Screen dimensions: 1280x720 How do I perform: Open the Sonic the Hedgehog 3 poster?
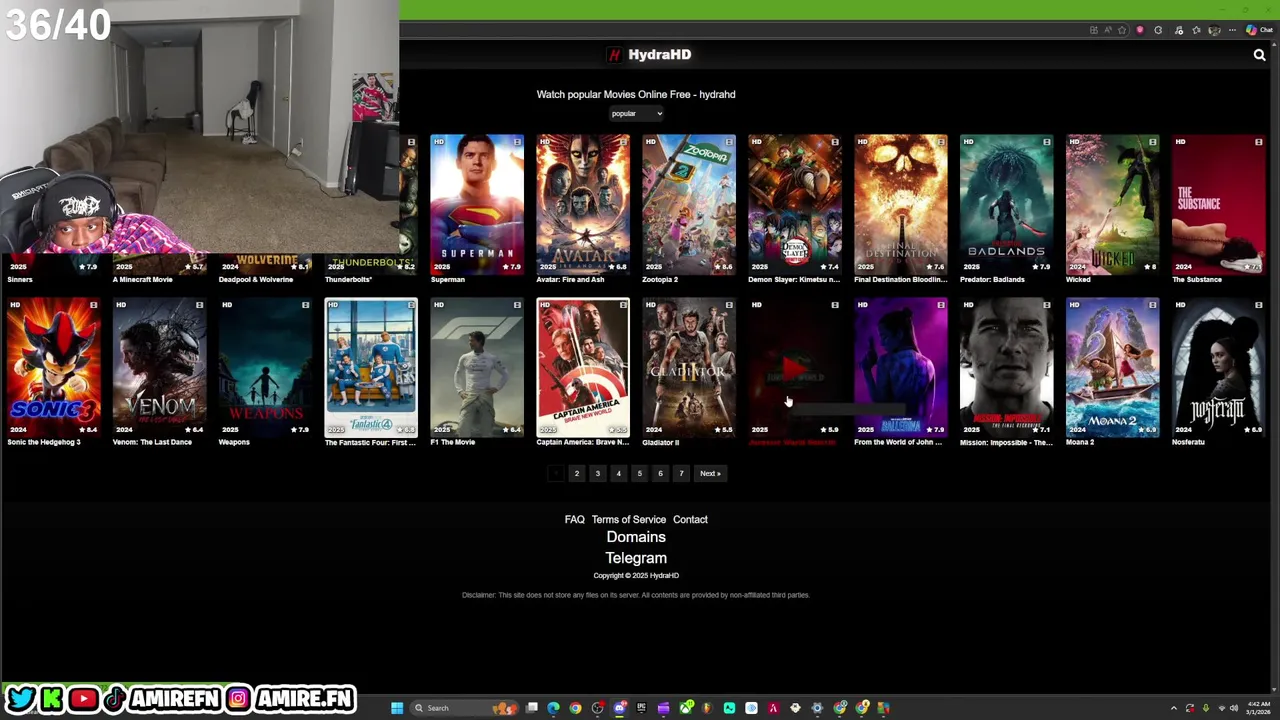coord(53,367)
